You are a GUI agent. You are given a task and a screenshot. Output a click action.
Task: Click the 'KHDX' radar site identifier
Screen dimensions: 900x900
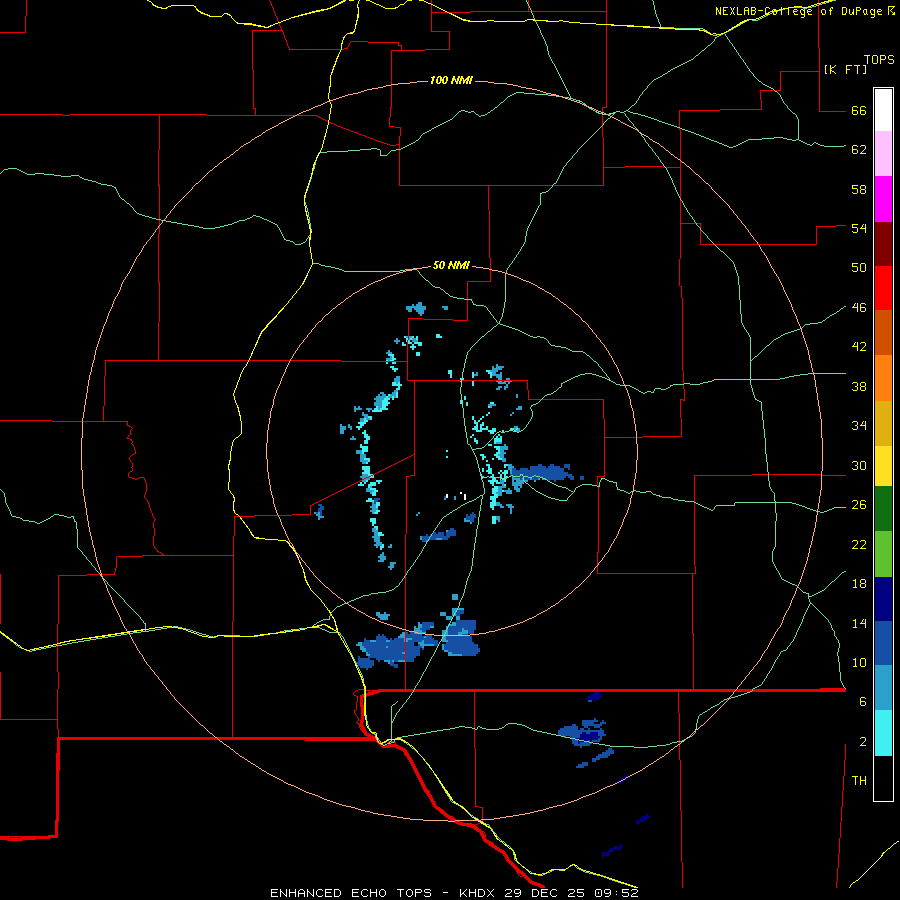(x=479, y=893)
